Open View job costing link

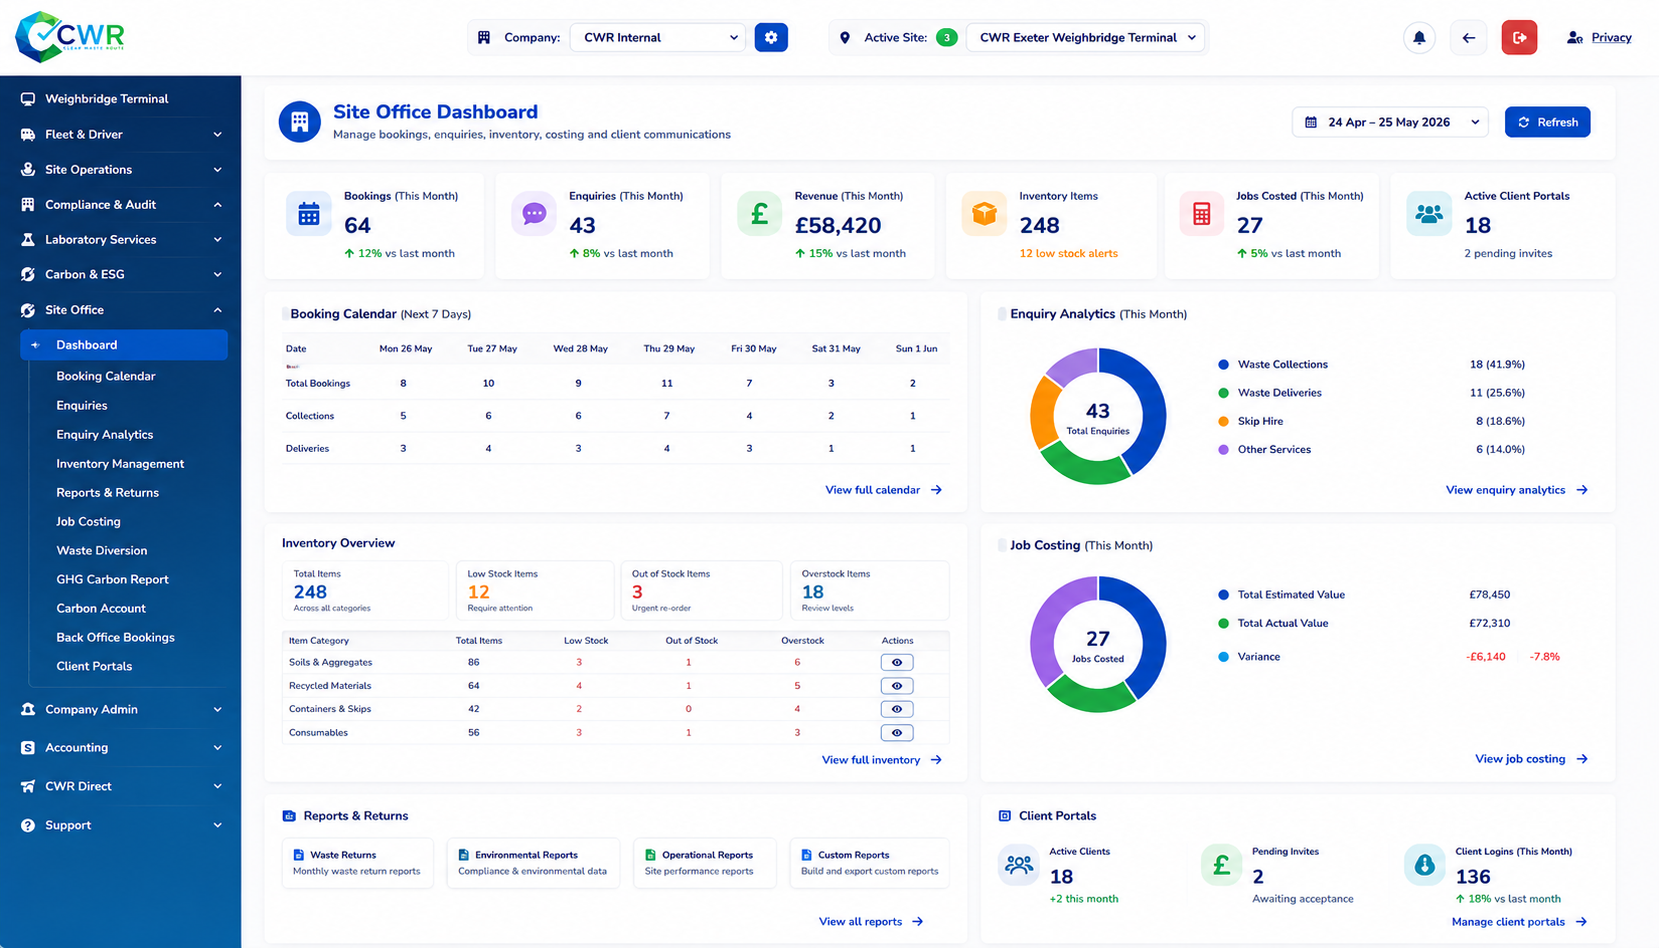[x=1531, y=759]
